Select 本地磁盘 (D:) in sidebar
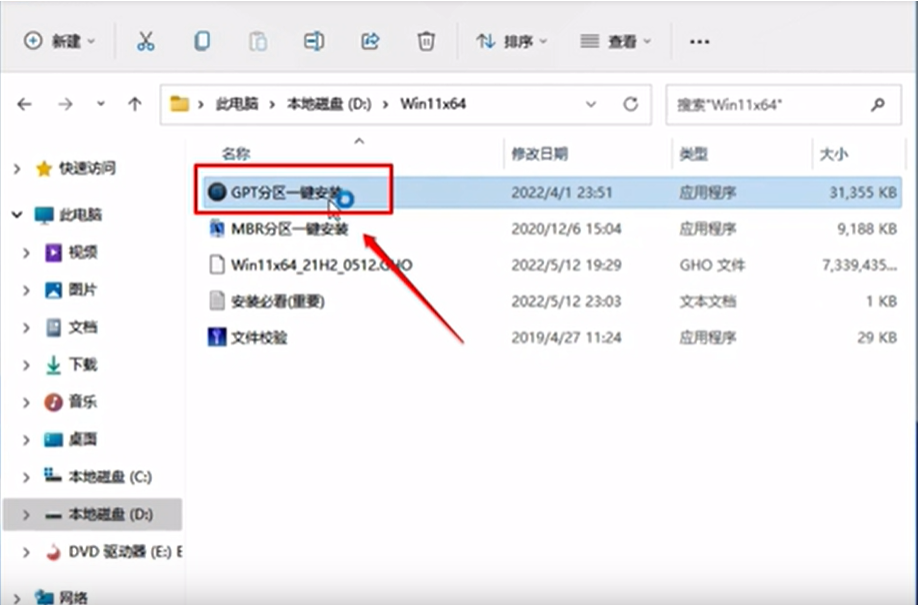 [x=92, y=514]
